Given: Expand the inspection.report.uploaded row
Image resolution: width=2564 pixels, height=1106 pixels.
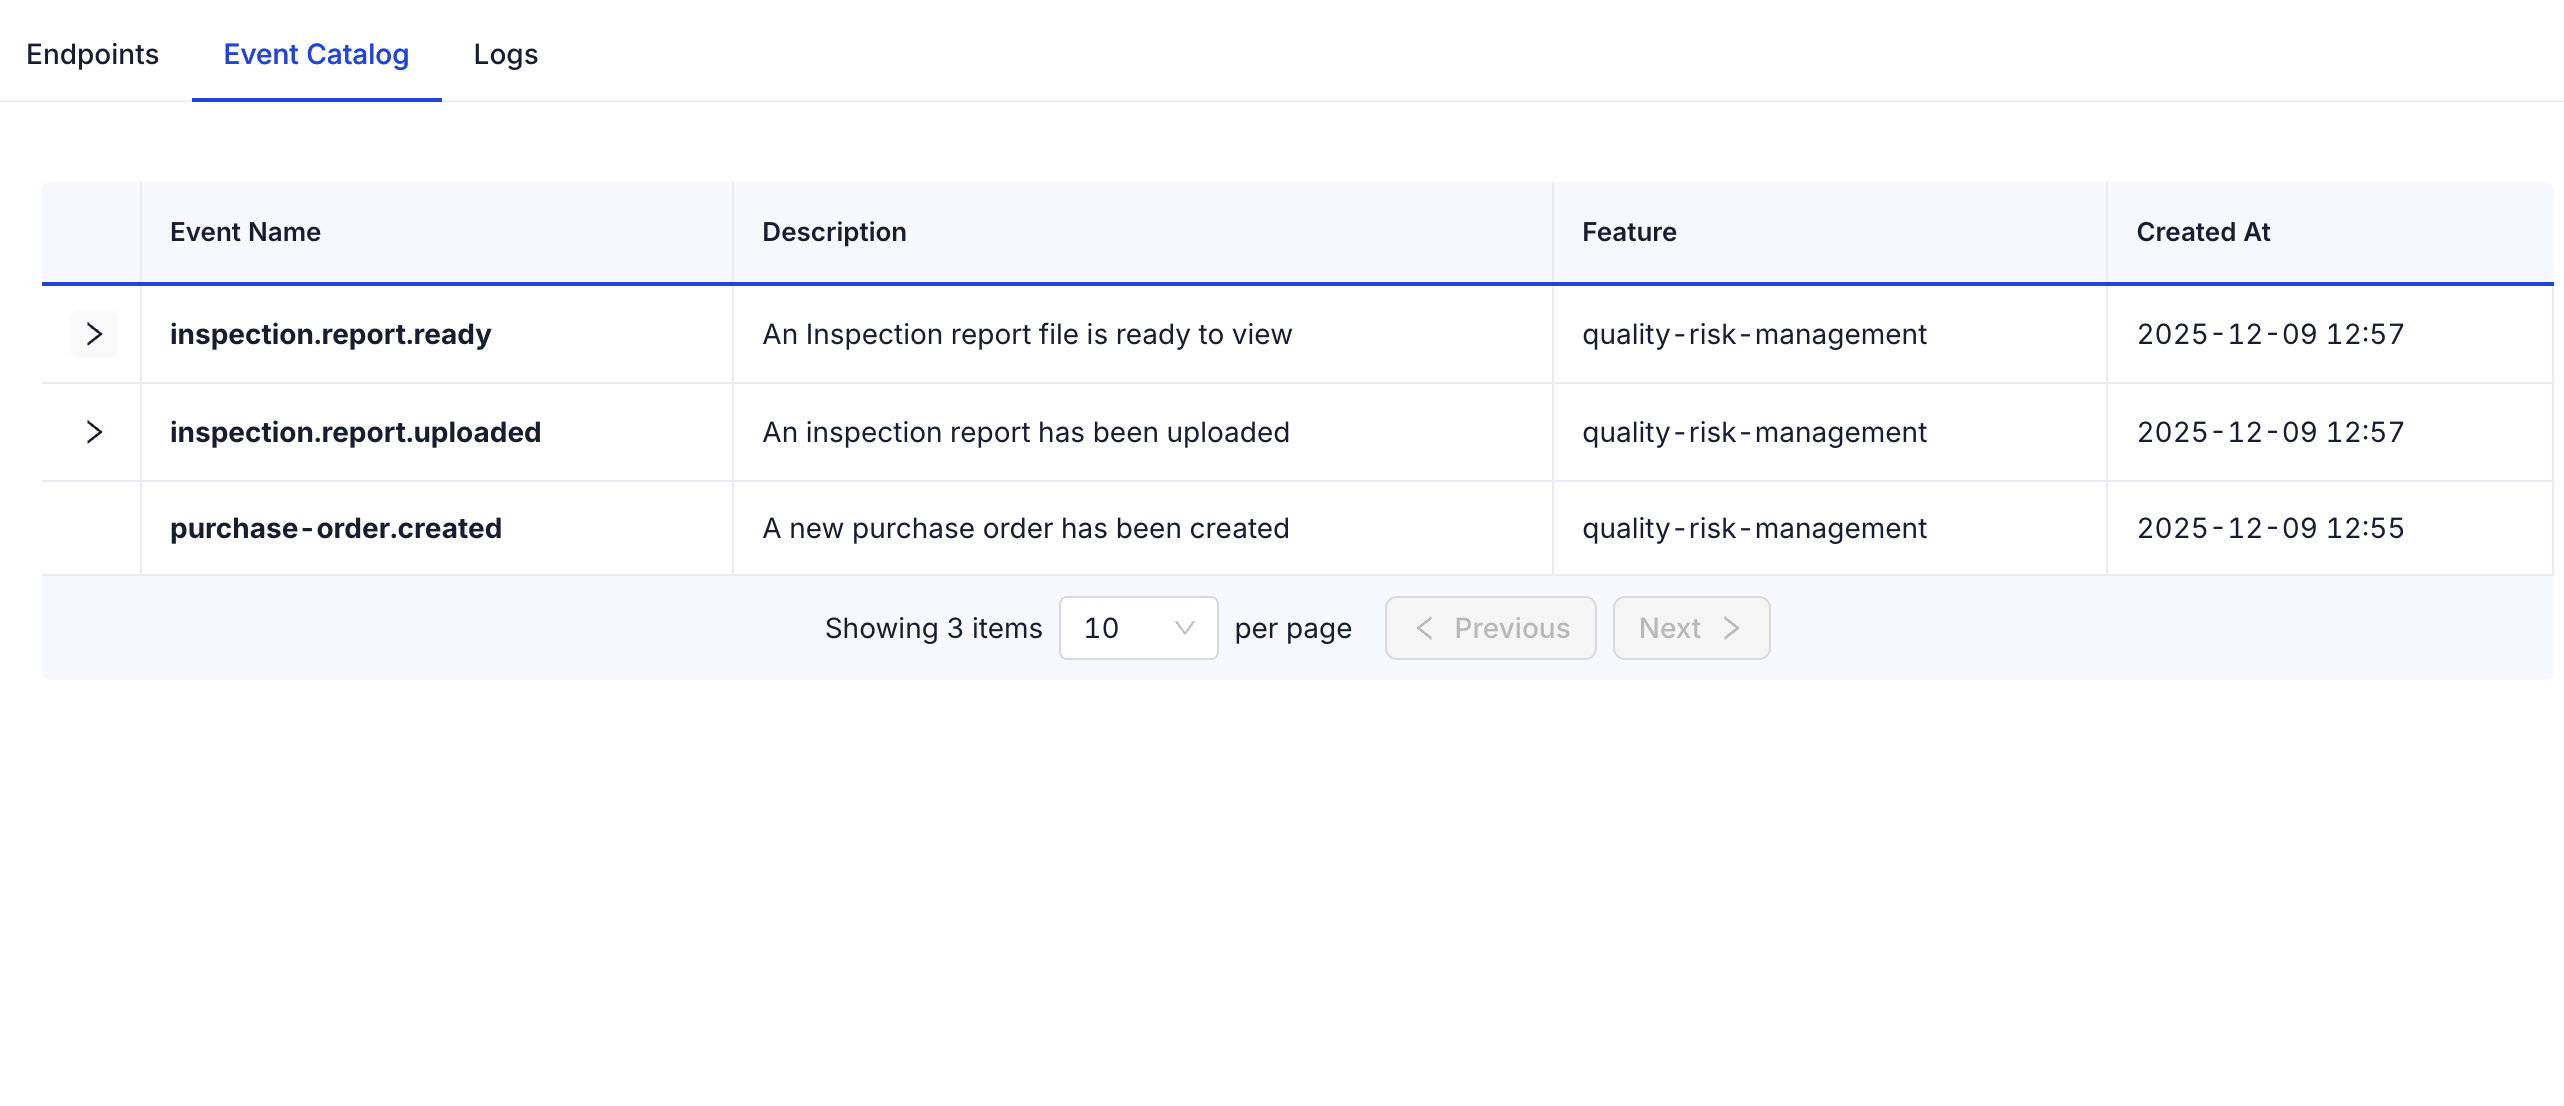Looking at the screenshot, I should (94, 432).
